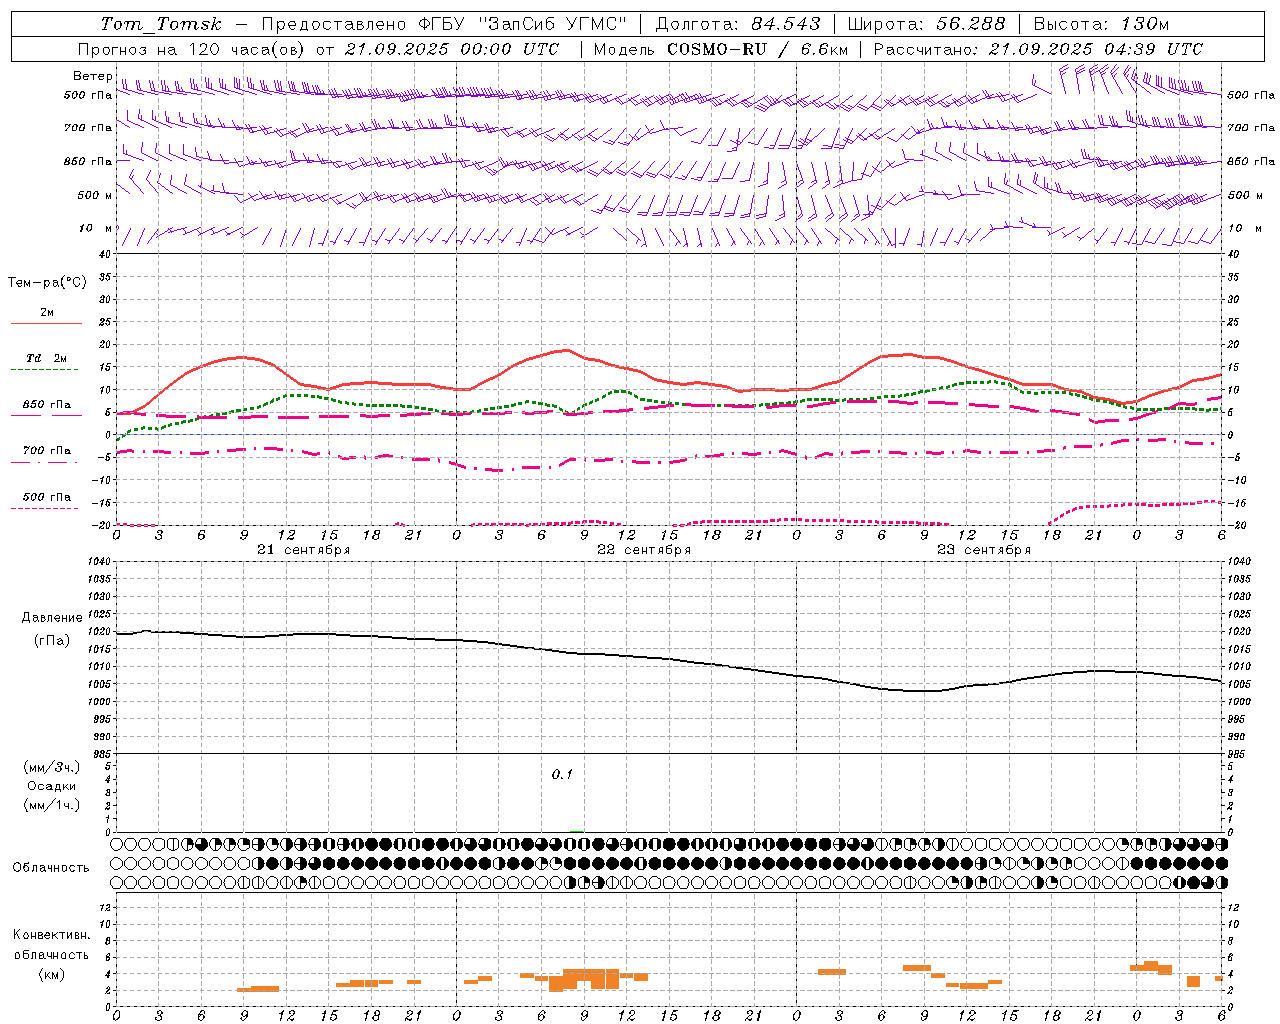1280x1024 pixels.
Task: Click the Облачность cloudiness label
Action: (x=51, y=867)
